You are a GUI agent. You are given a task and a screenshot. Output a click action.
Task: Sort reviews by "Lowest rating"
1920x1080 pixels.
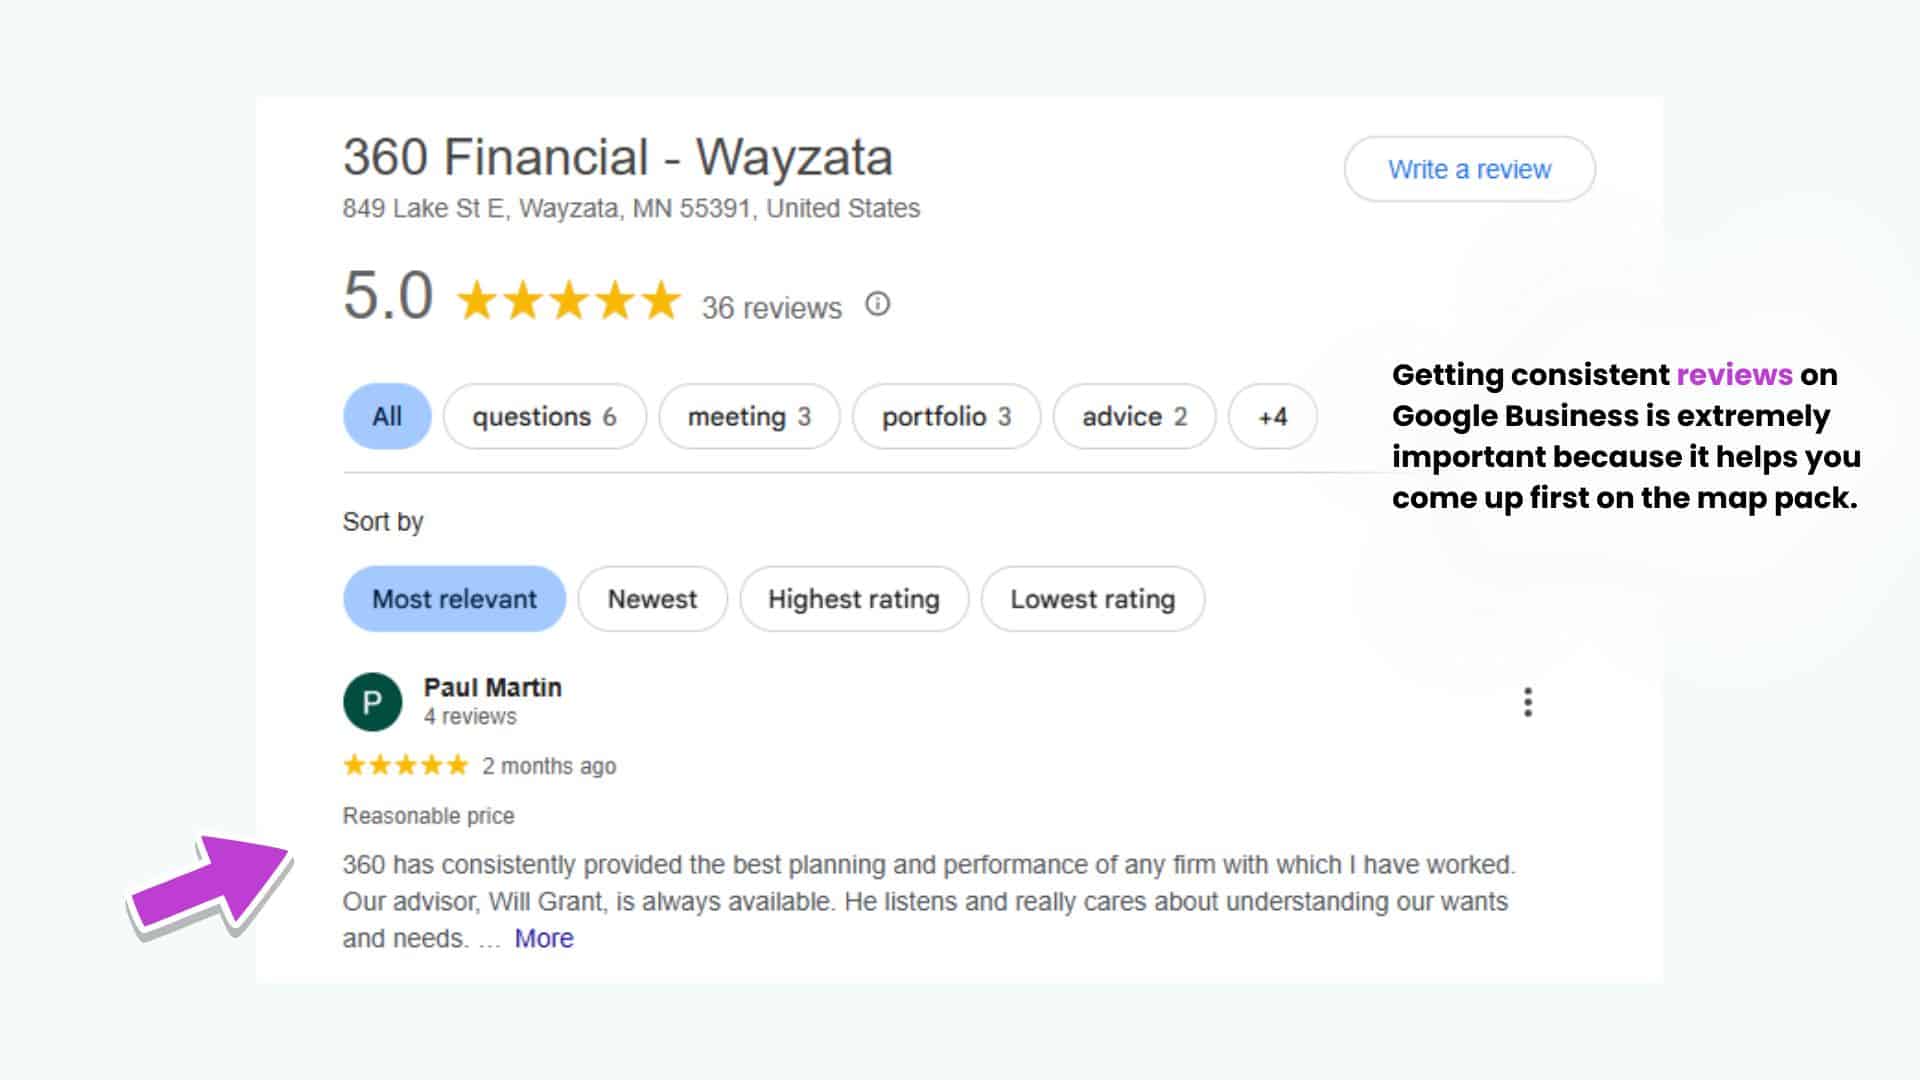point(1092,599)
